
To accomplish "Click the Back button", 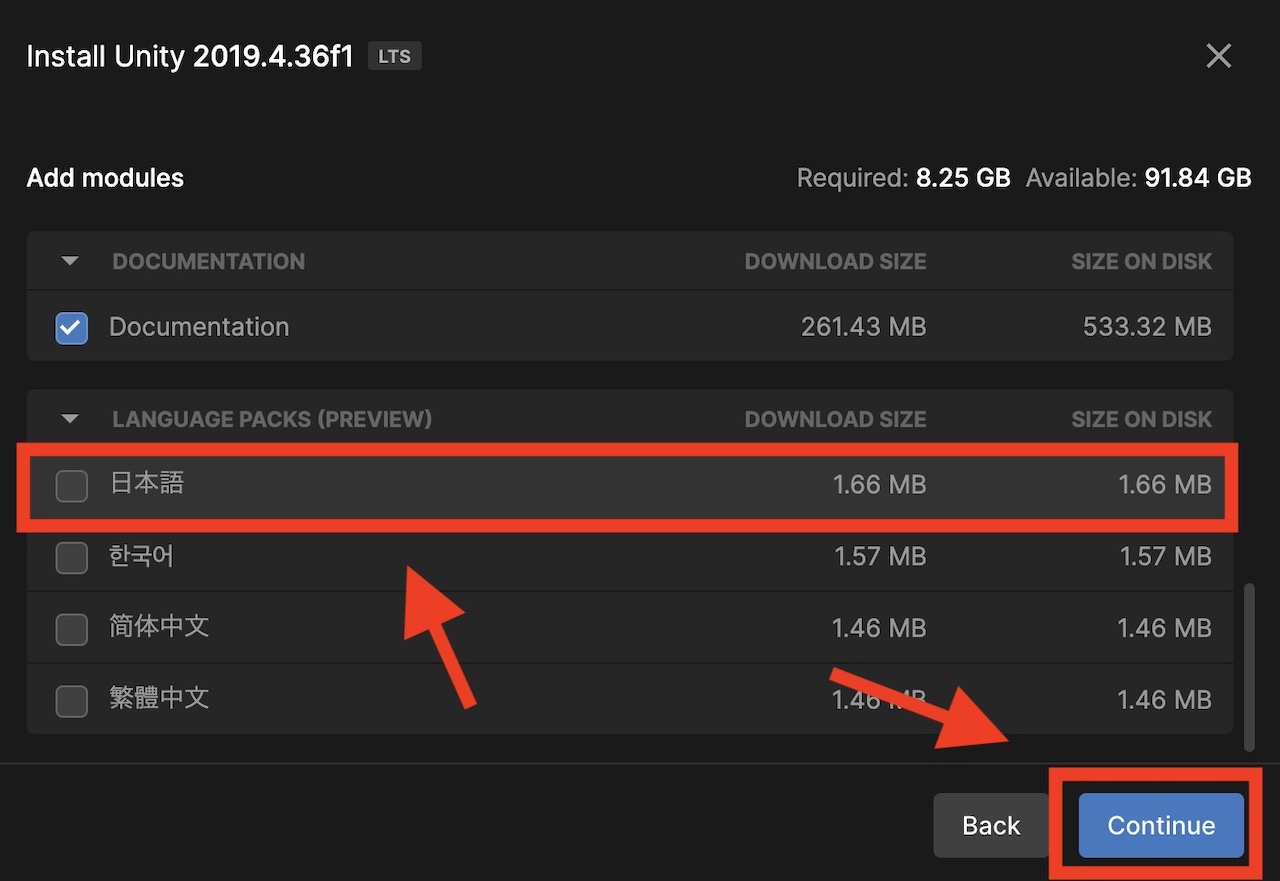I will click(x=989, y=825).
